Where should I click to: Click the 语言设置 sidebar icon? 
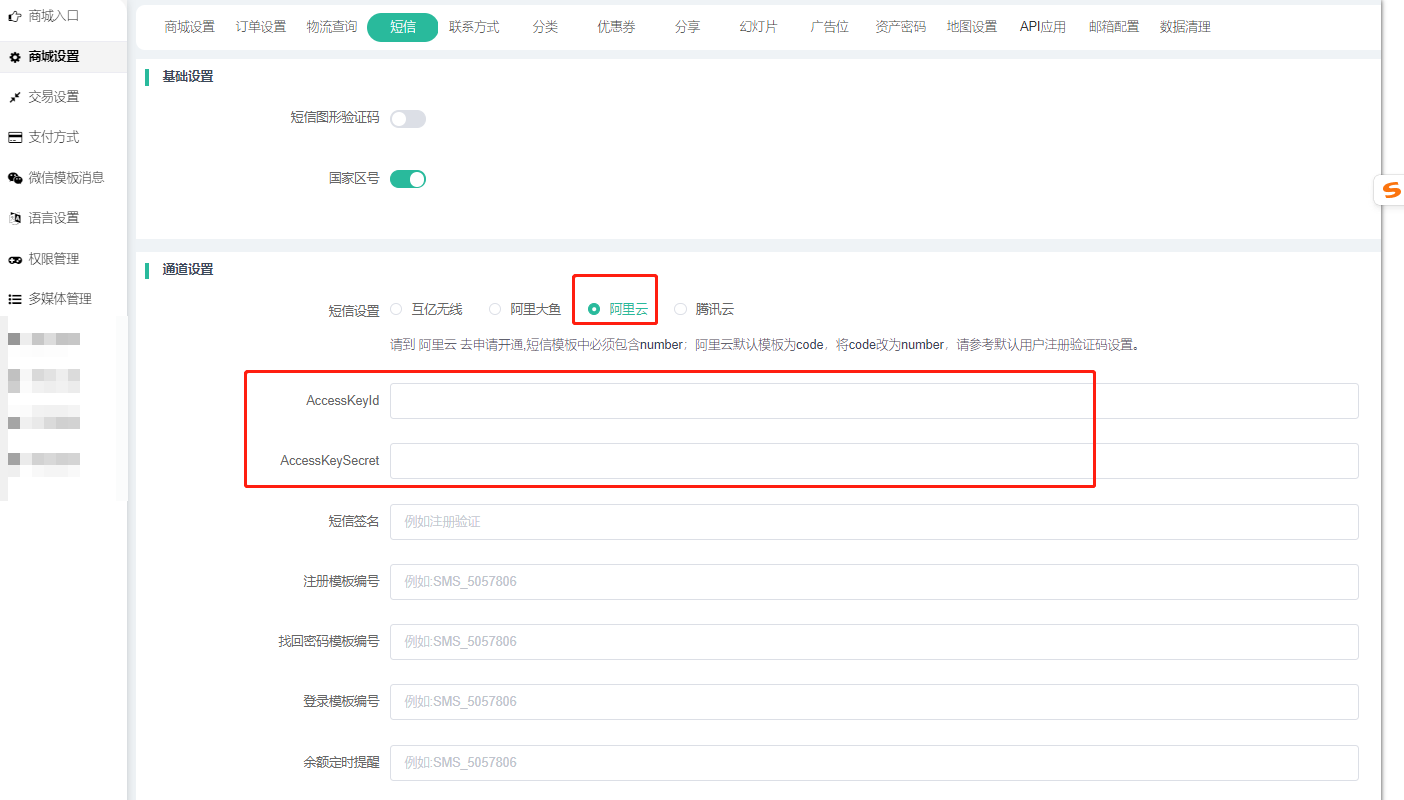tap(15, 218)
